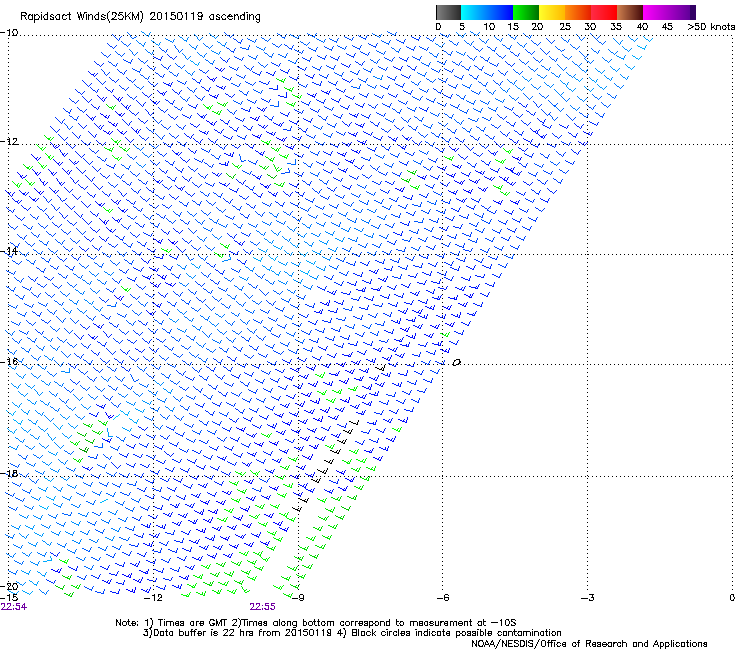Image resolution: width=740 pixels, height=650 pixels.
Task: Click the magenta 40-45 knots legend color
Action: (656, 12)
